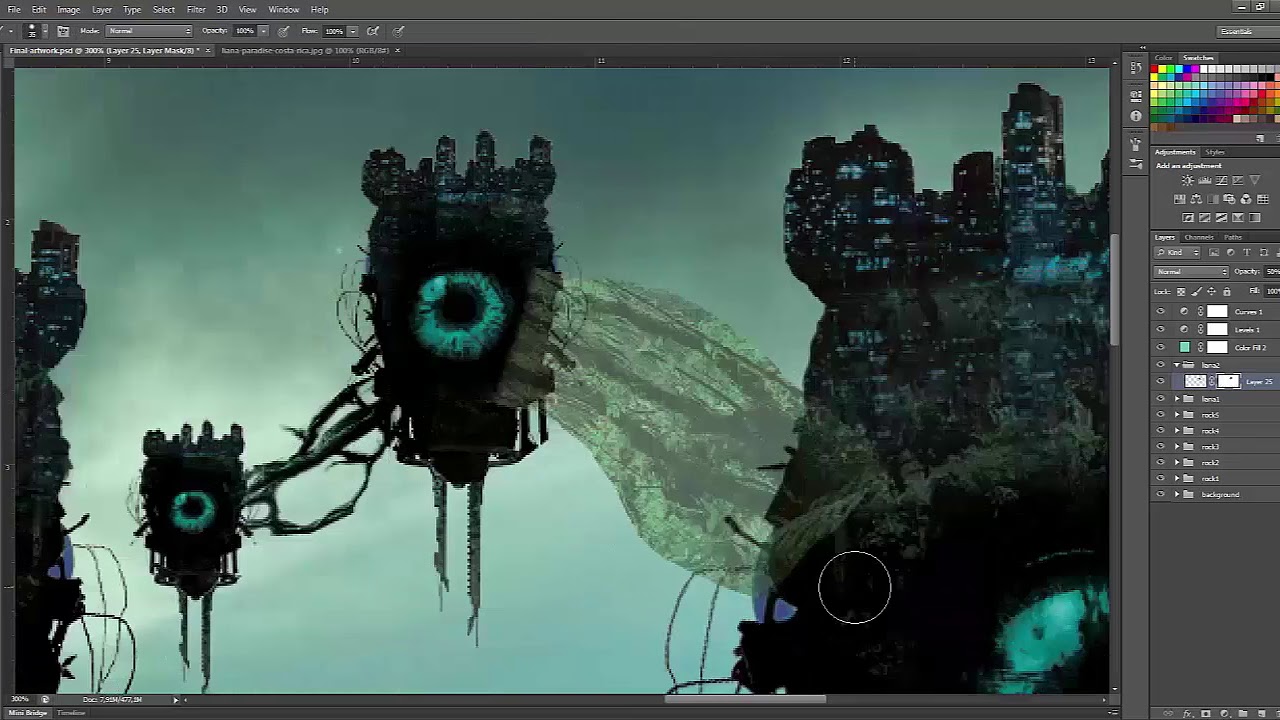The image size is (1280, 720).
Task: Switch to the Color panel tab
Action: point(1163,58)
